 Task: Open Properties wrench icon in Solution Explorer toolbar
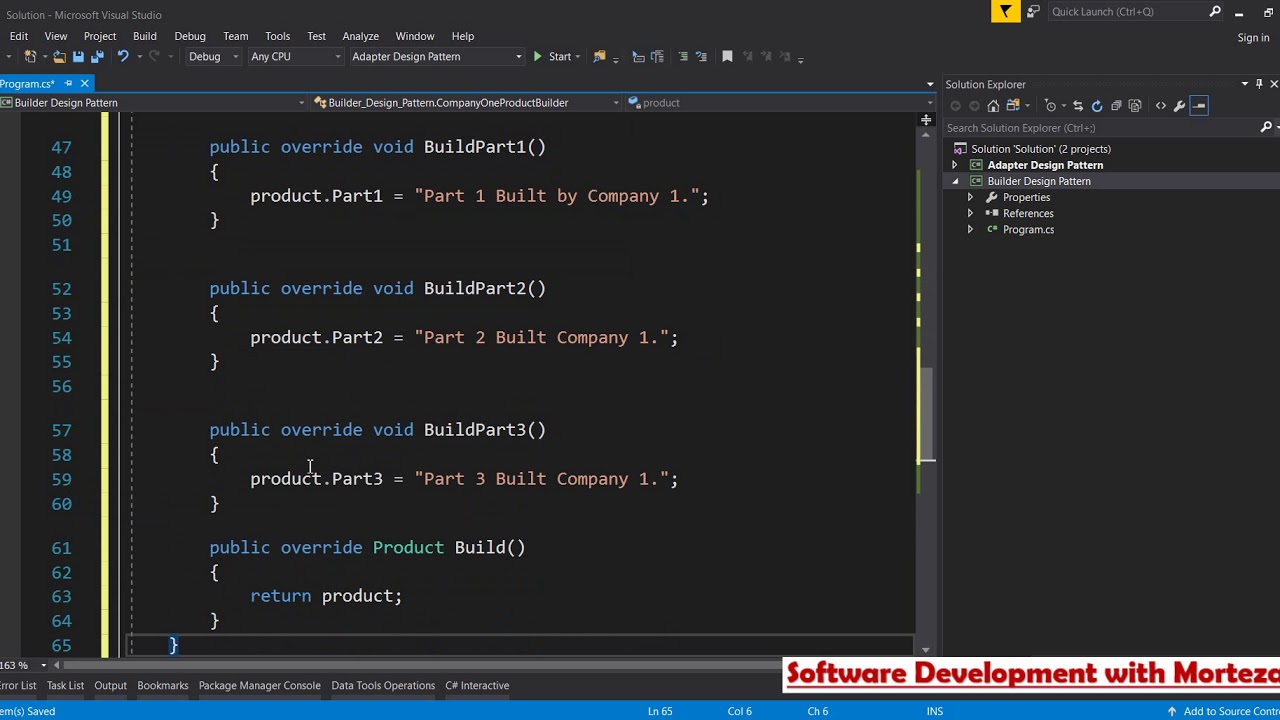1180,106
